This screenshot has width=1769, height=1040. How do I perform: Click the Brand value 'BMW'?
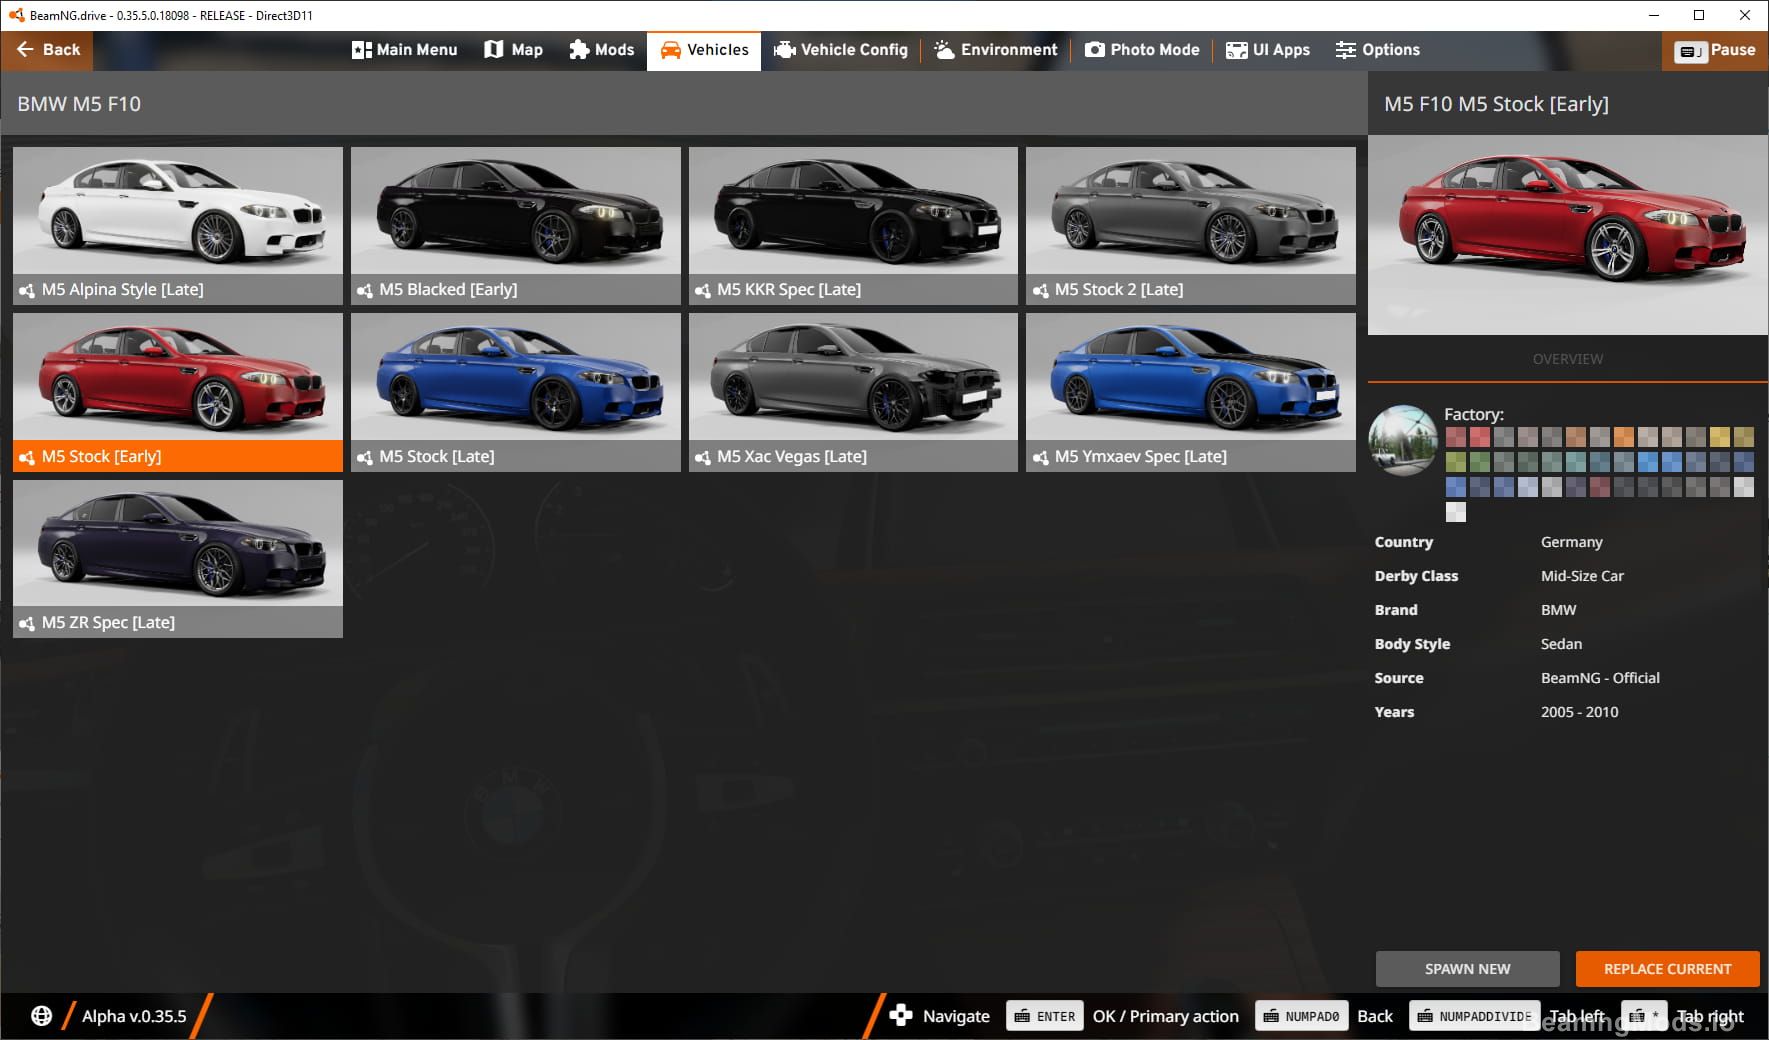pyautogui.click(x=1558, y=610)
